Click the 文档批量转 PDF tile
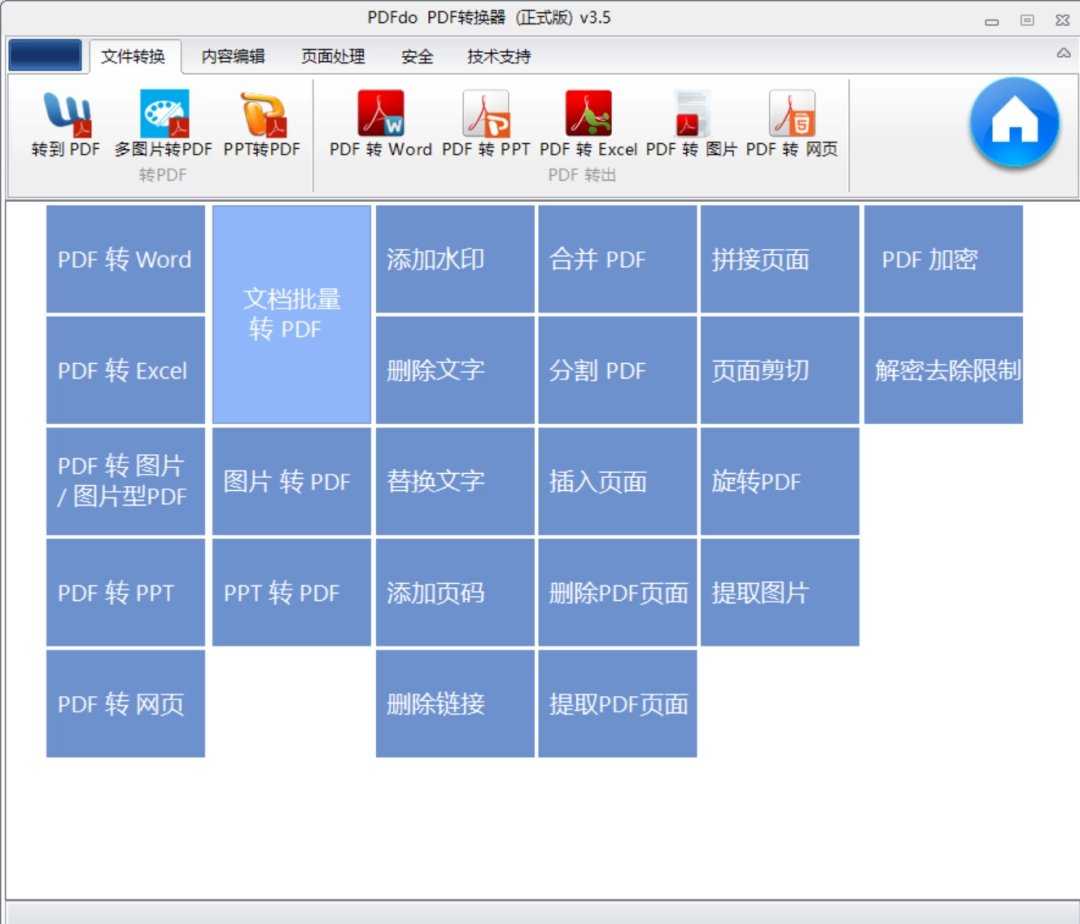 pyautogui.click(x=292, y=314)
